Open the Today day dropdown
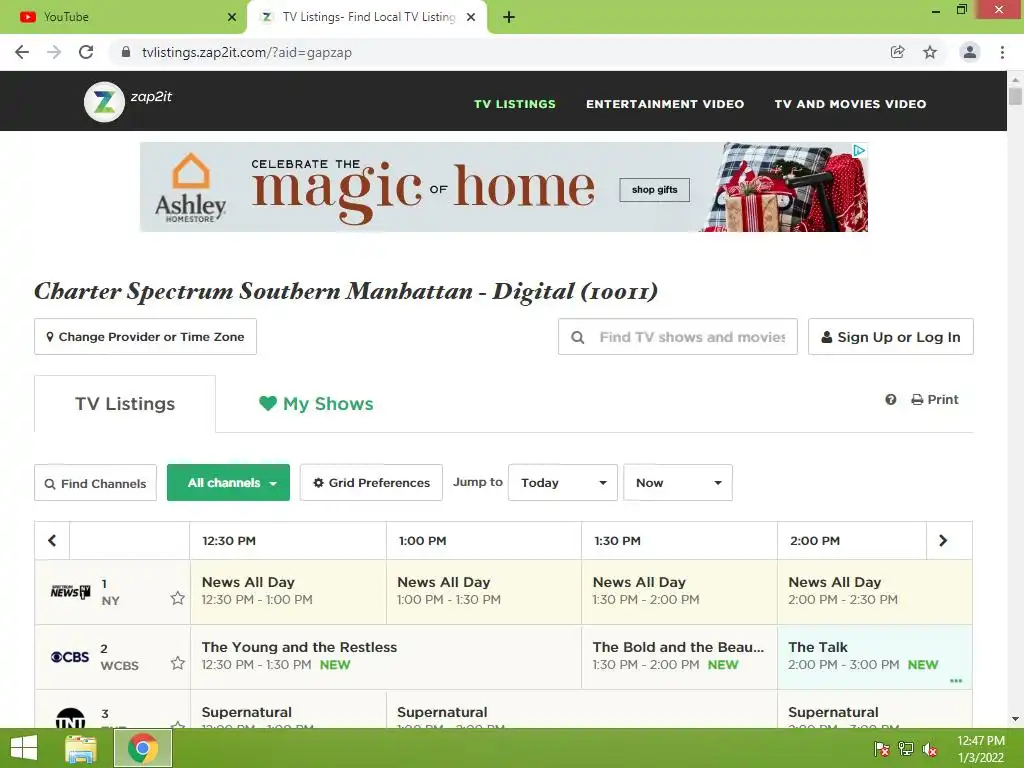Screen dimensions: 1024x768 [x=563, y=483]
